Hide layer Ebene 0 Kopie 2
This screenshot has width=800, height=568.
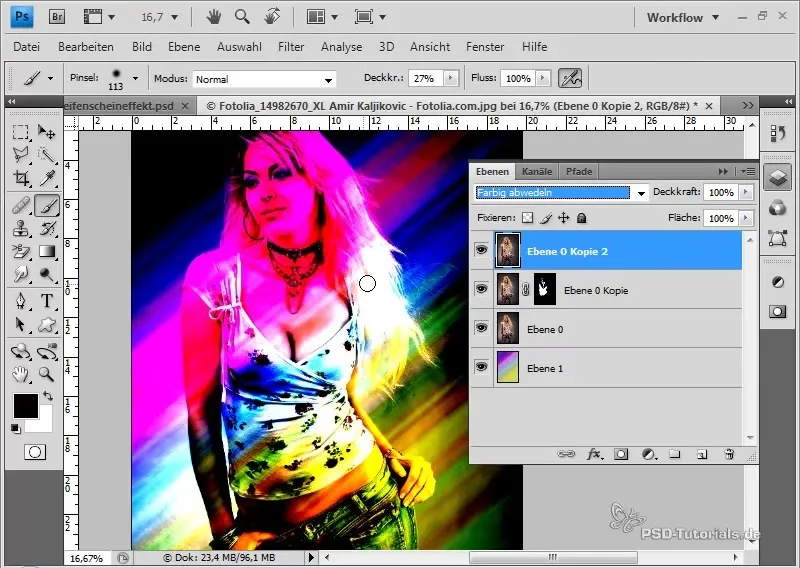point(481,250)
